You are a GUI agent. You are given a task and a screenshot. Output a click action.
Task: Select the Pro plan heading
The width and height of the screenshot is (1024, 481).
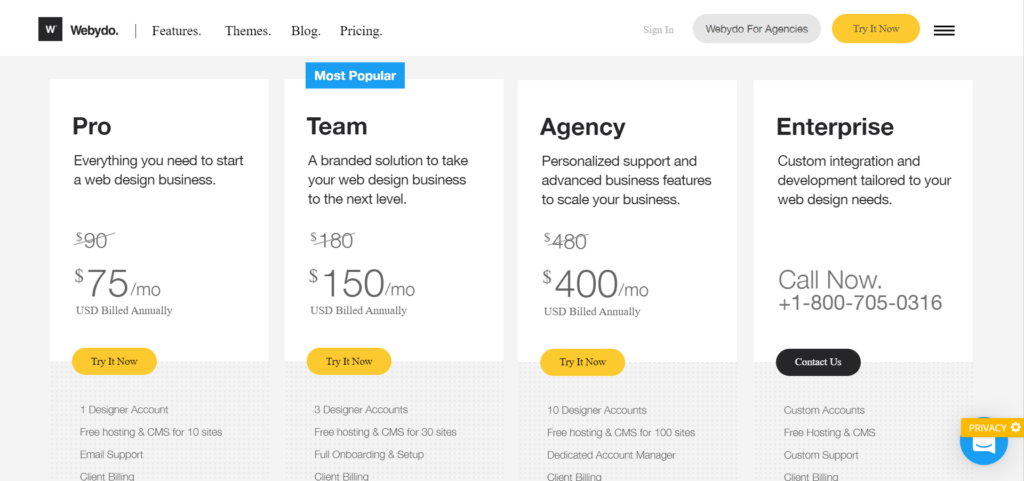pyautogui.click(x=91, y=126)
